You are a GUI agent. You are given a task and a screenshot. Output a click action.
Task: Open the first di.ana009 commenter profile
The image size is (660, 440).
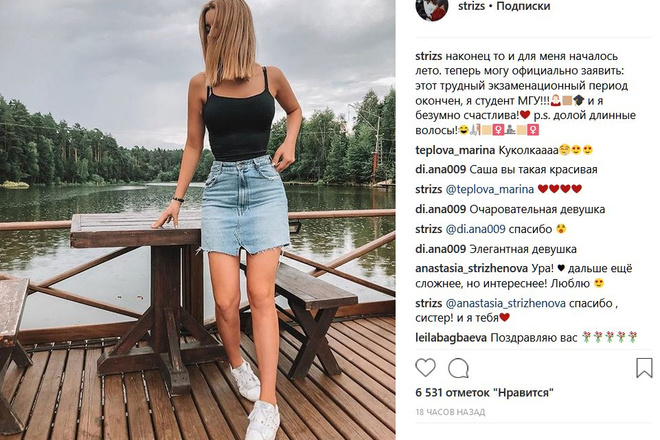click(440, 170)
